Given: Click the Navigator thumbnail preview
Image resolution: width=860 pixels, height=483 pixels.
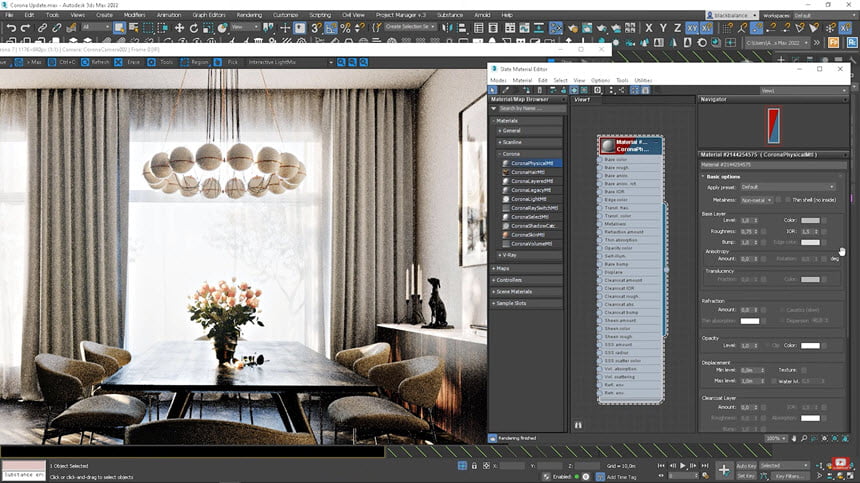Looking at the screenshot, I should click(x=773, y=126).
